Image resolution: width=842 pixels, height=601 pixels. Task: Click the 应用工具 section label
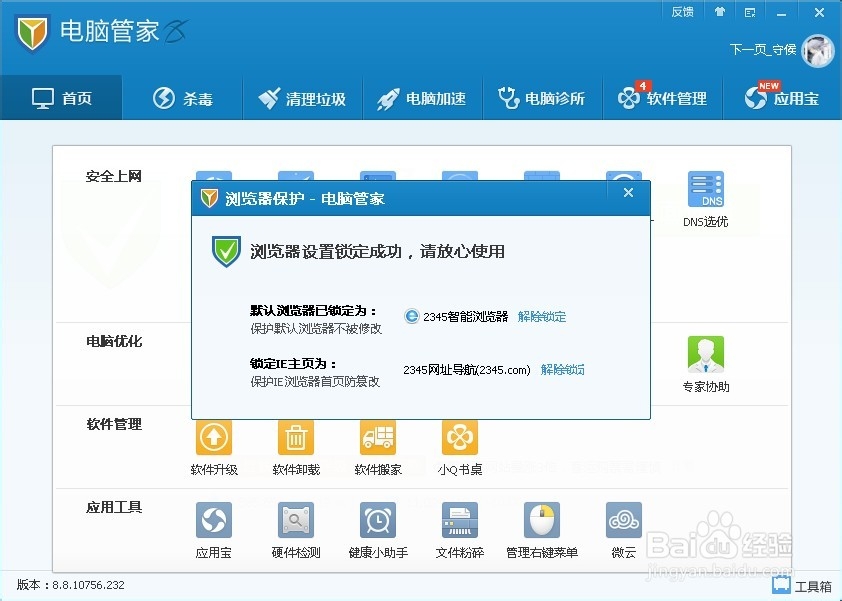[x=114, y=507]
